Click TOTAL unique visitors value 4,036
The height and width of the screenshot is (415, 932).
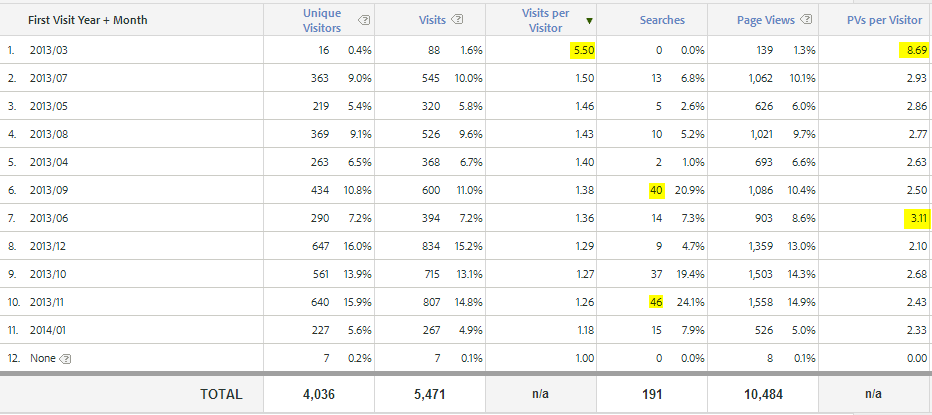pyautogui.click(x=319, y=394)
